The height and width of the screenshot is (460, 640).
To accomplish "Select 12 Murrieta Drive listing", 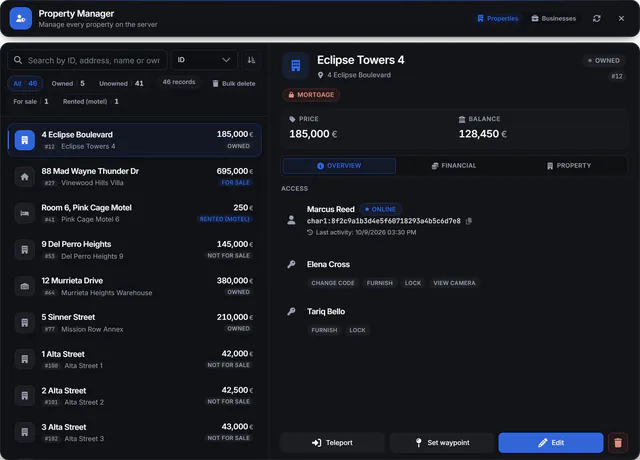I will 134,286.
